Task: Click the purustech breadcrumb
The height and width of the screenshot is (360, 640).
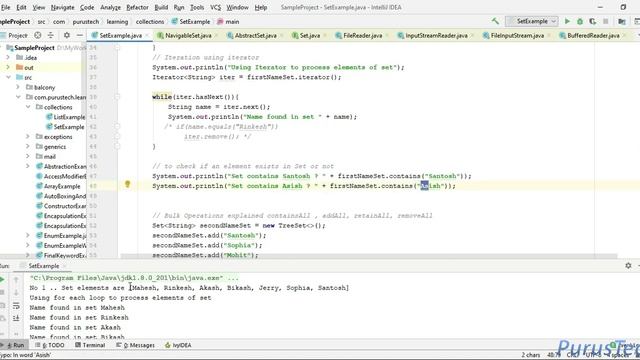Action: click(86, 22)
